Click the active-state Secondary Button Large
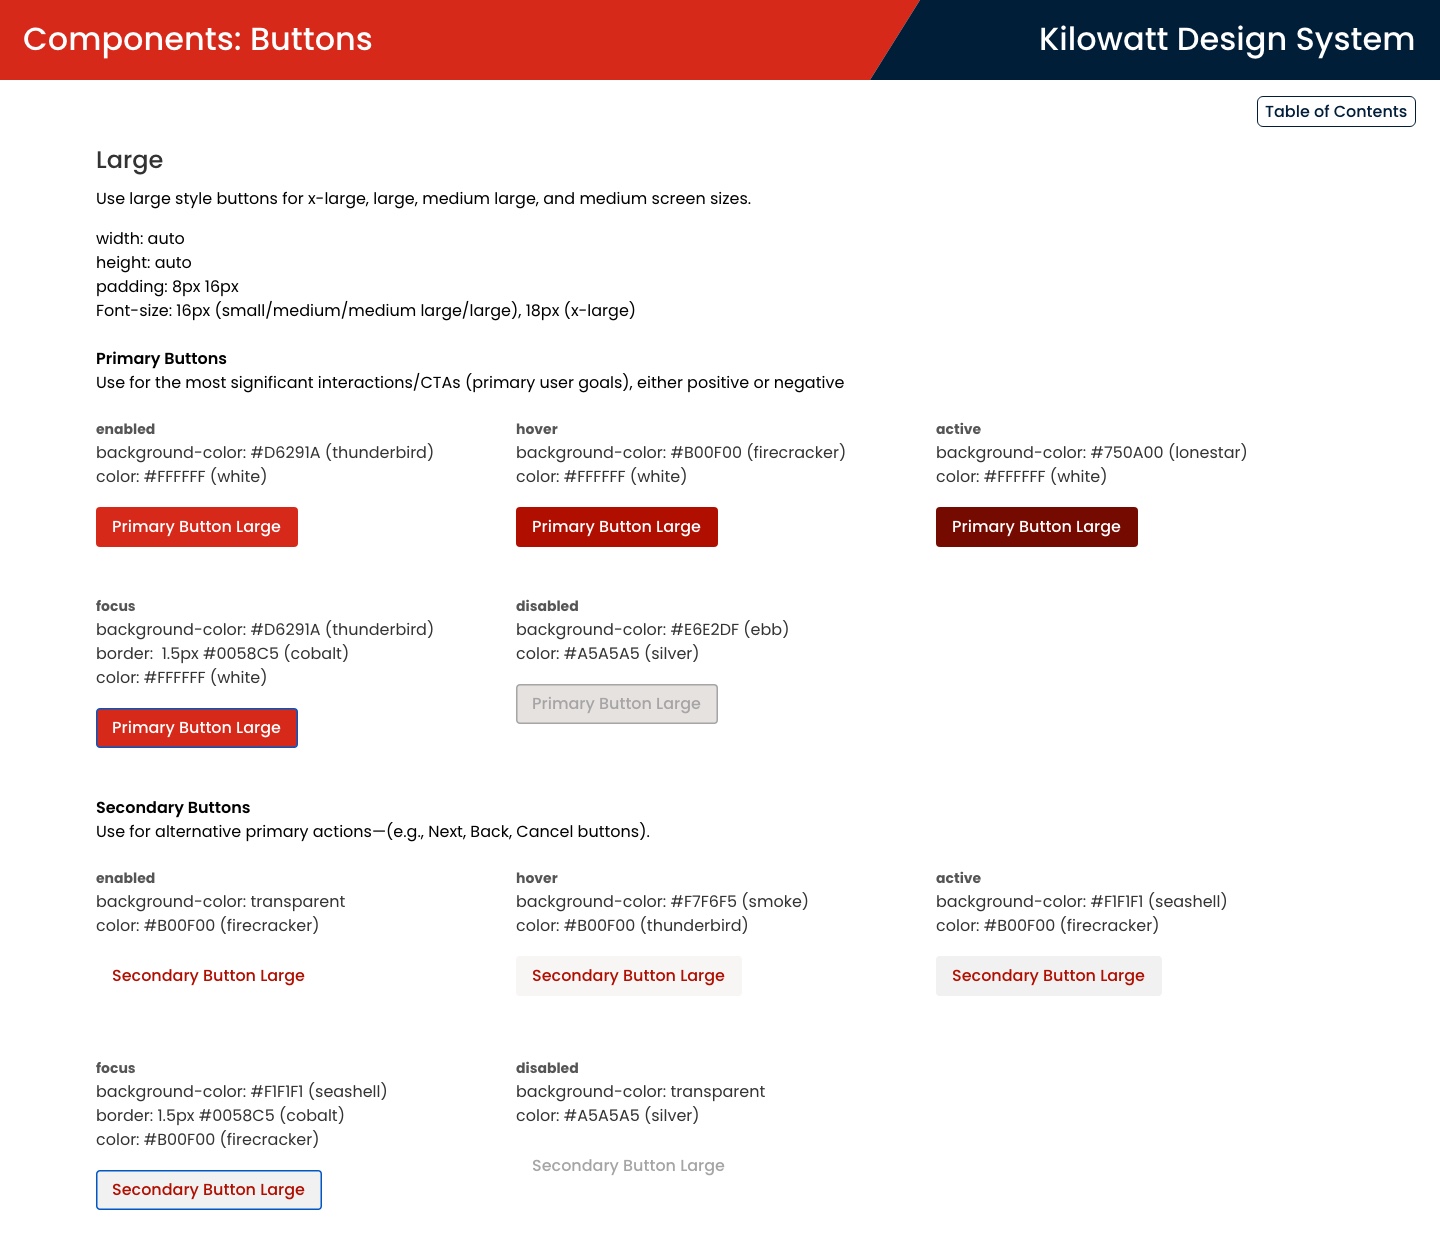The height and width of the screenshot is (1248, 1440). pyautogui.click(x=1049, y=976)
